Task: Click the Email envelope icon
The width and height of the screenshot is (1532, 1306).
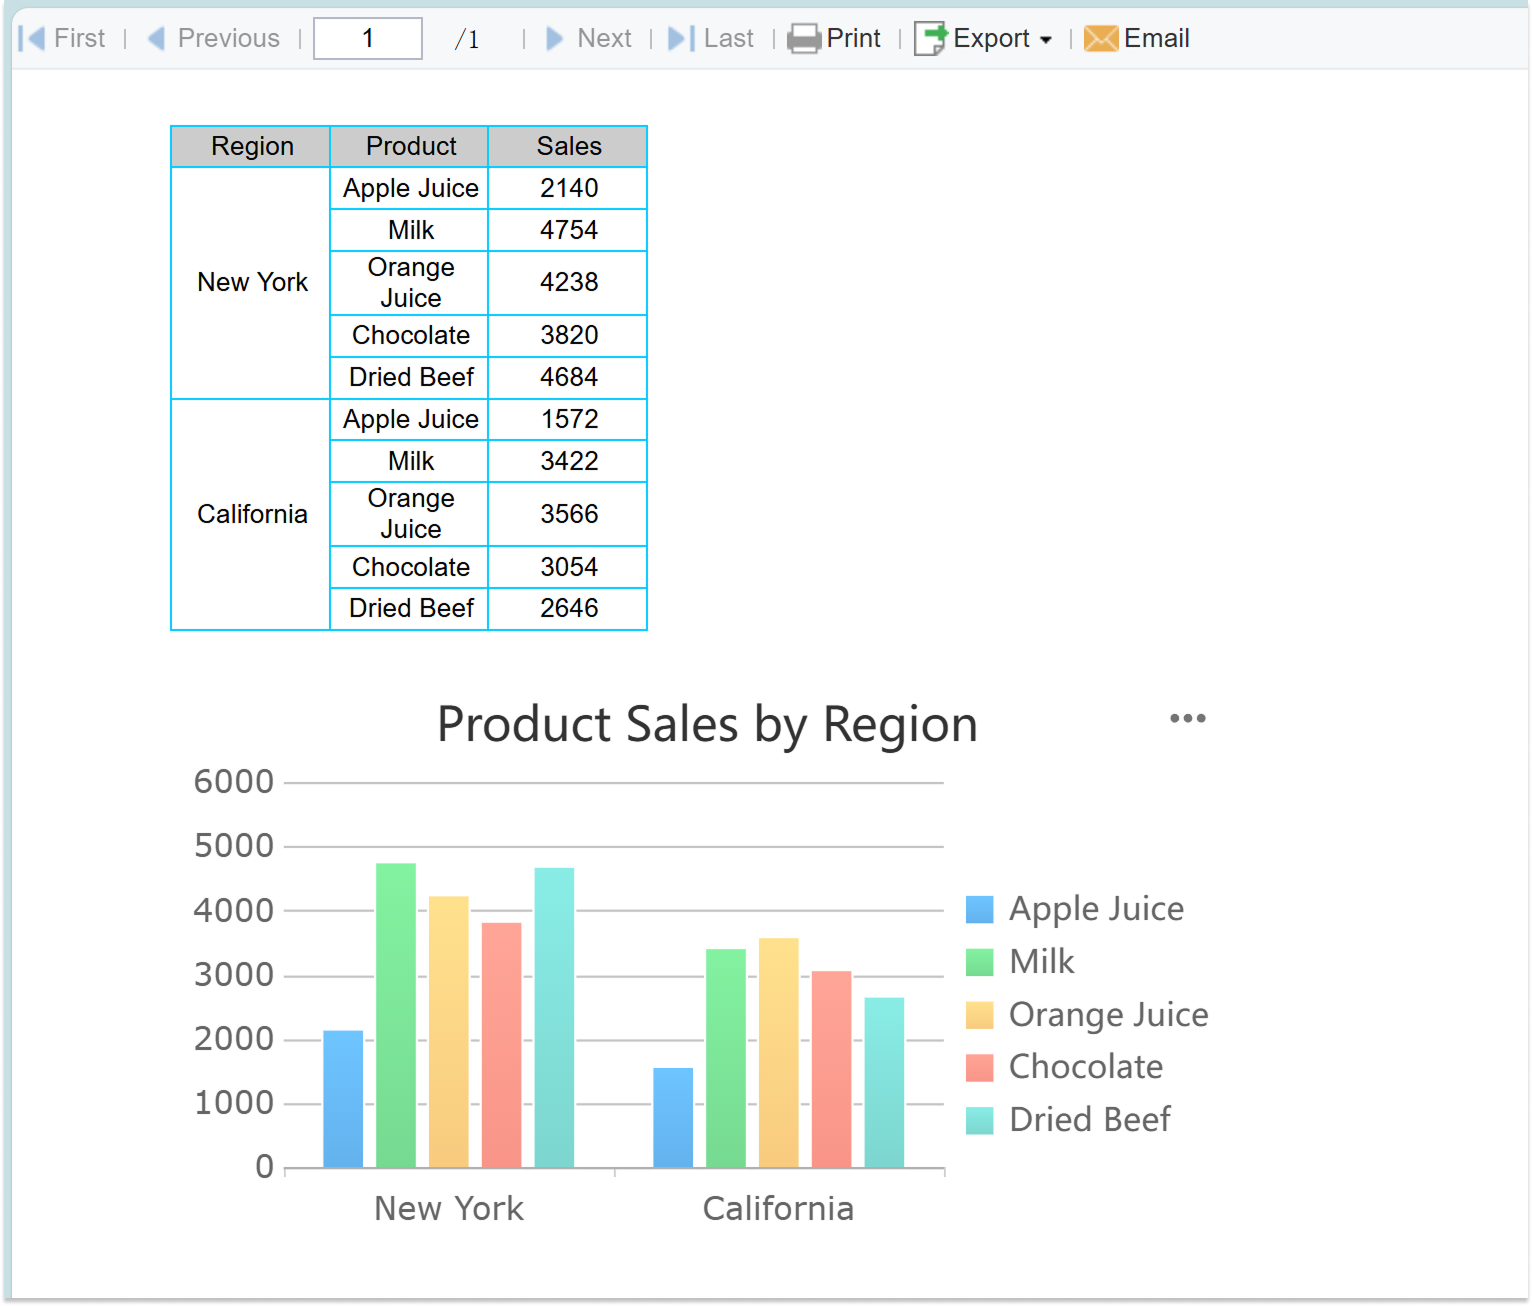Action: 1101,39
